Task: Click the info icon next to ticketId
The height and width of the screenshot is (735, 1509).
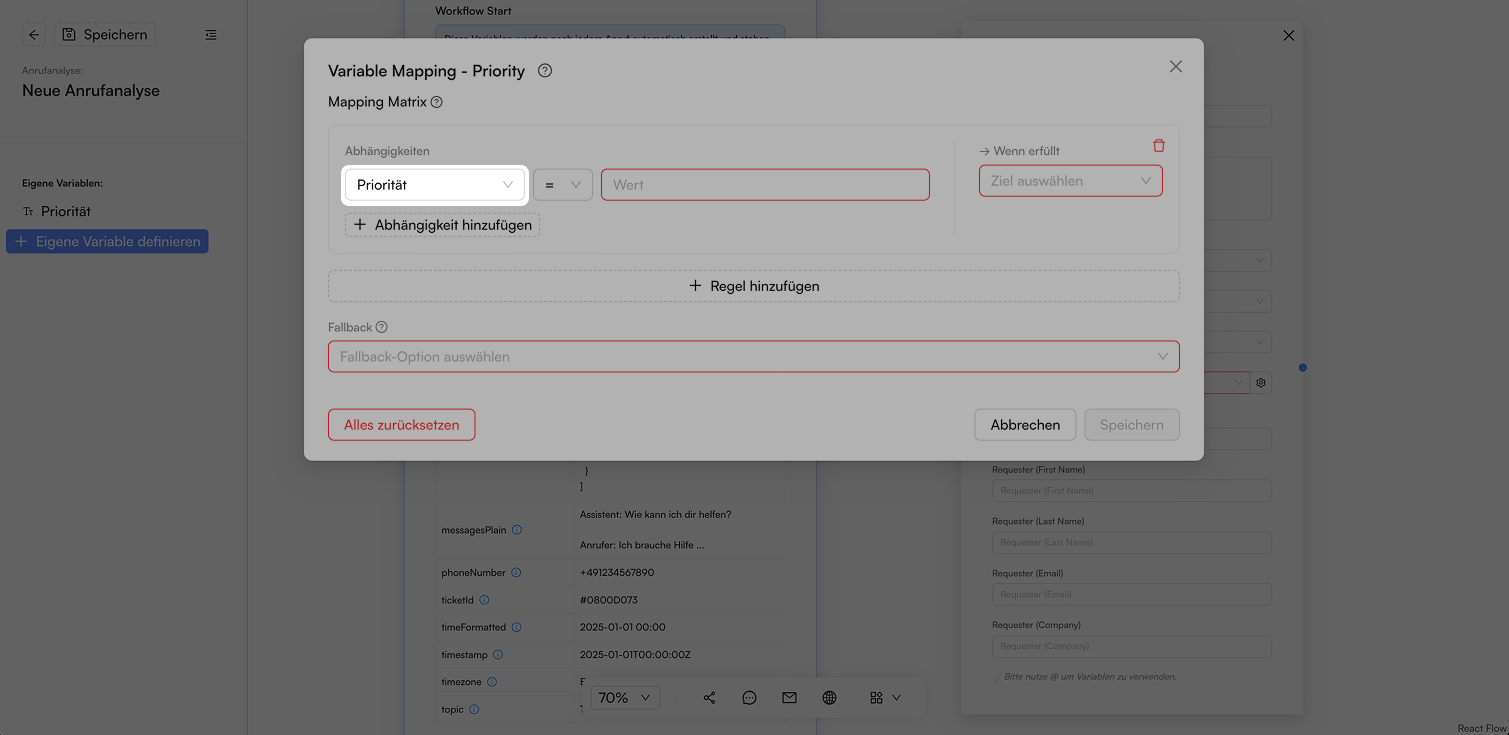Action: pyautogui.click(x=484, y=600)
